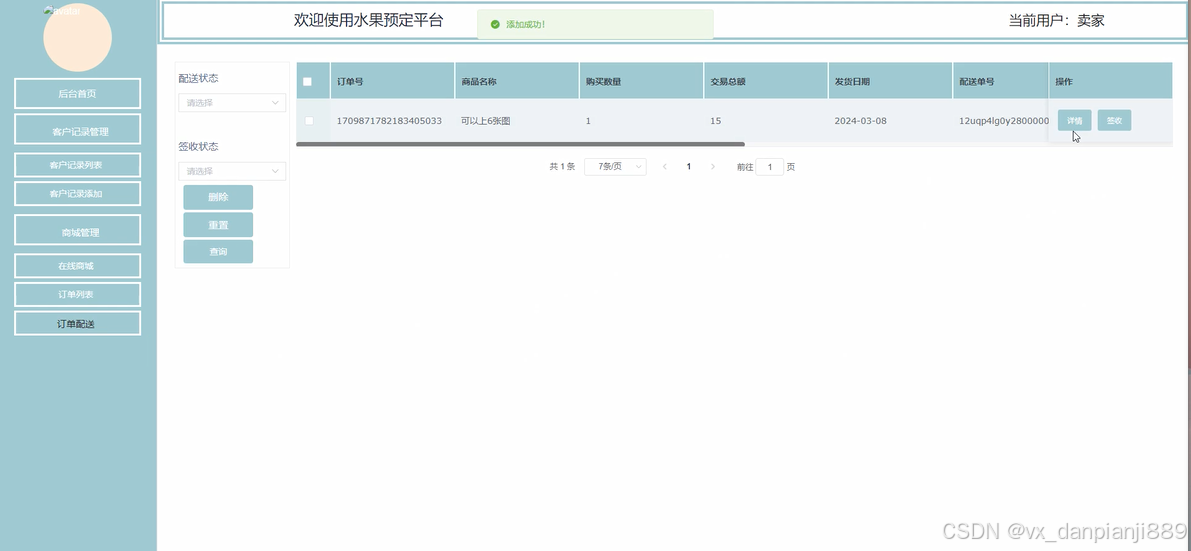Click the green success check icon
This screenshot has height=551, width=1191.
[x=495, y=24]
